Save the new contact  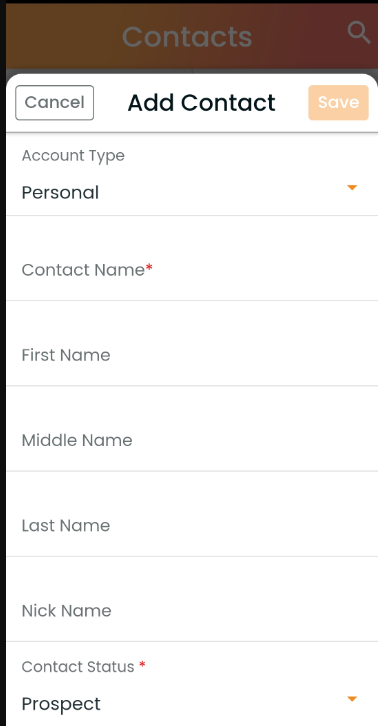point(339,102)
